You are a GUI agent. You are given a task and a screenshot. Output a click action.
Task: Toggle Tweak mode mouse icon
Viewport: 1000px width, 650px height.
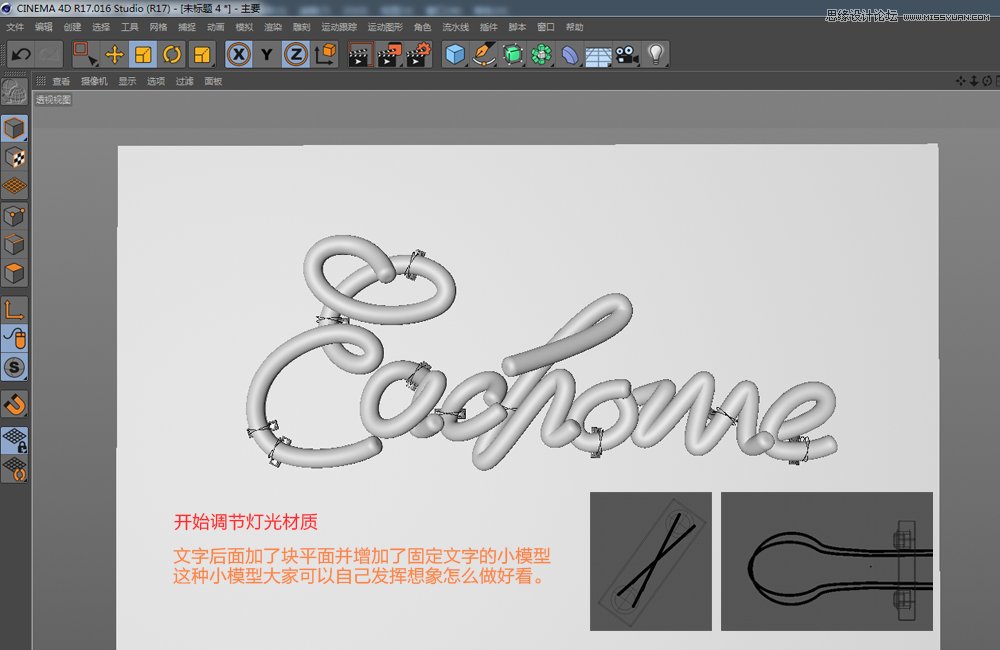(14, 339)
